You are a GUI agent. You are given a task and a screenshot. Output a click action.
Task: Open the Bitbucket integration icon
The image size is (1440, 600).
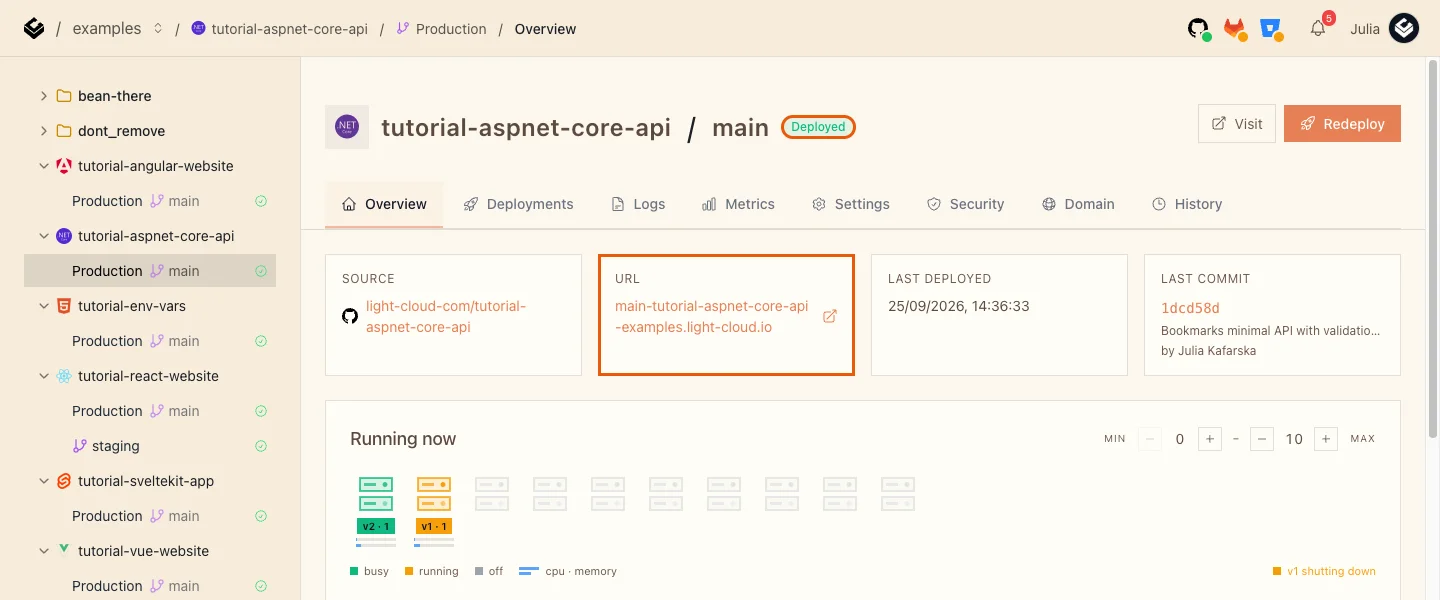pos(1272,29)
